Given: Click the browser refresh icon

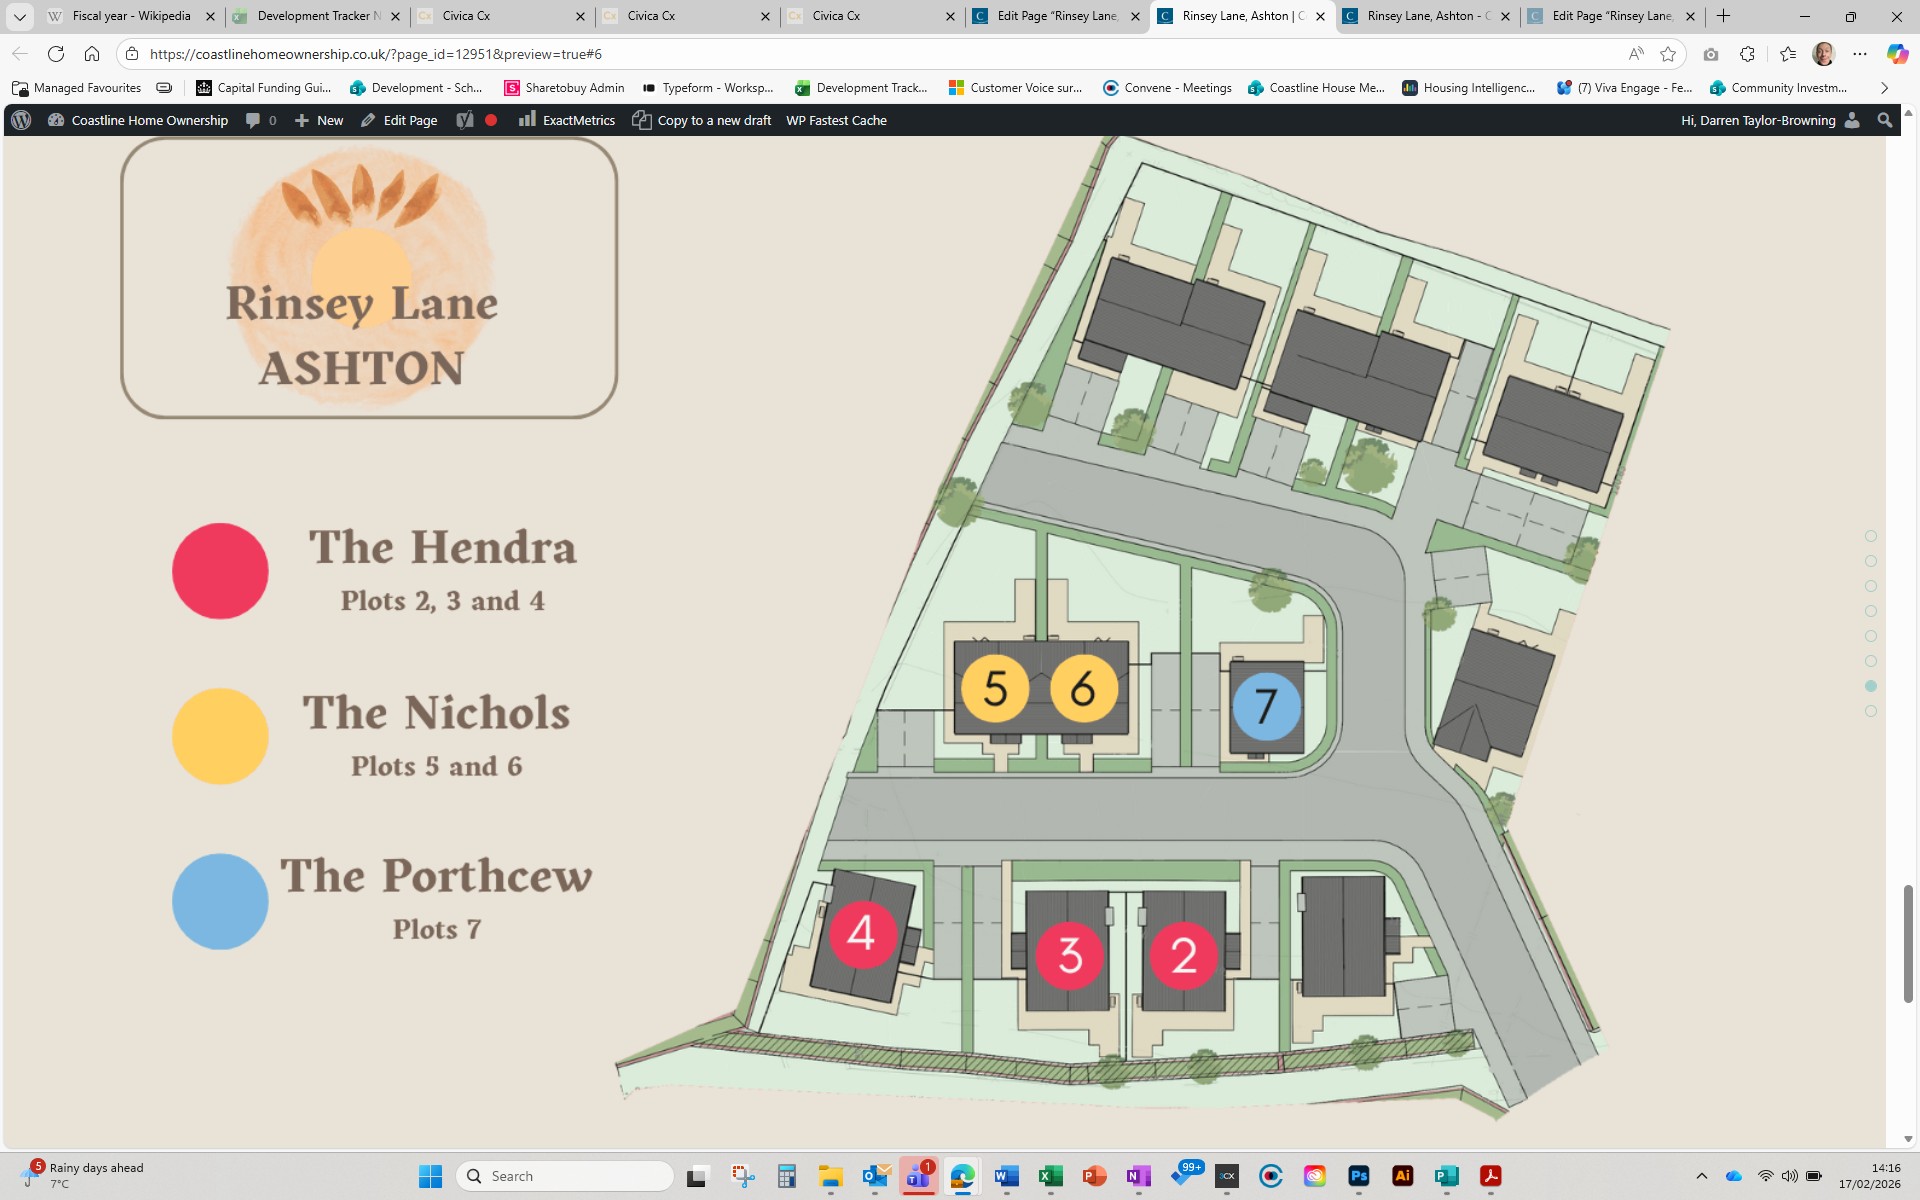Looking at the screenshot, I should tap(56, 54).
